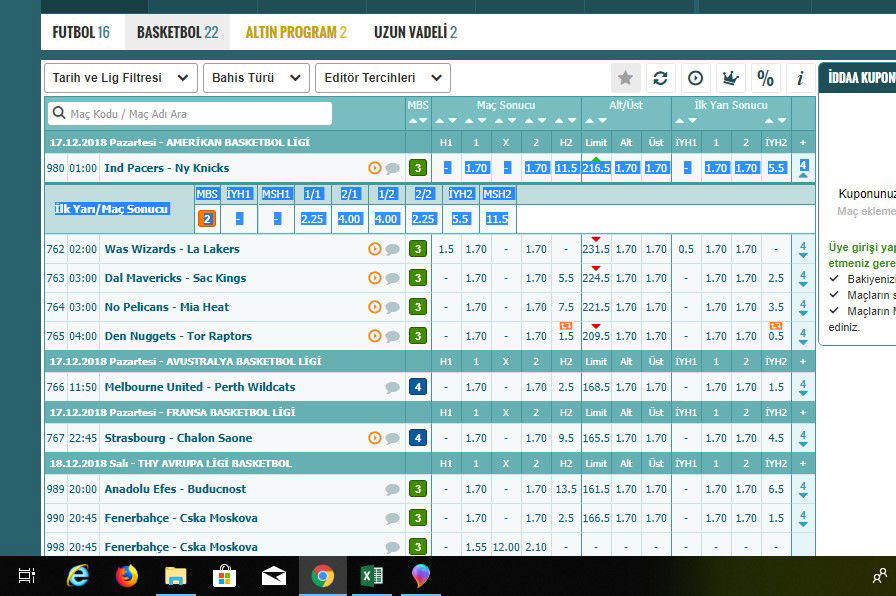Switch to FUTBOL 16 tab
896x596 pixels.
pos(81,32)
